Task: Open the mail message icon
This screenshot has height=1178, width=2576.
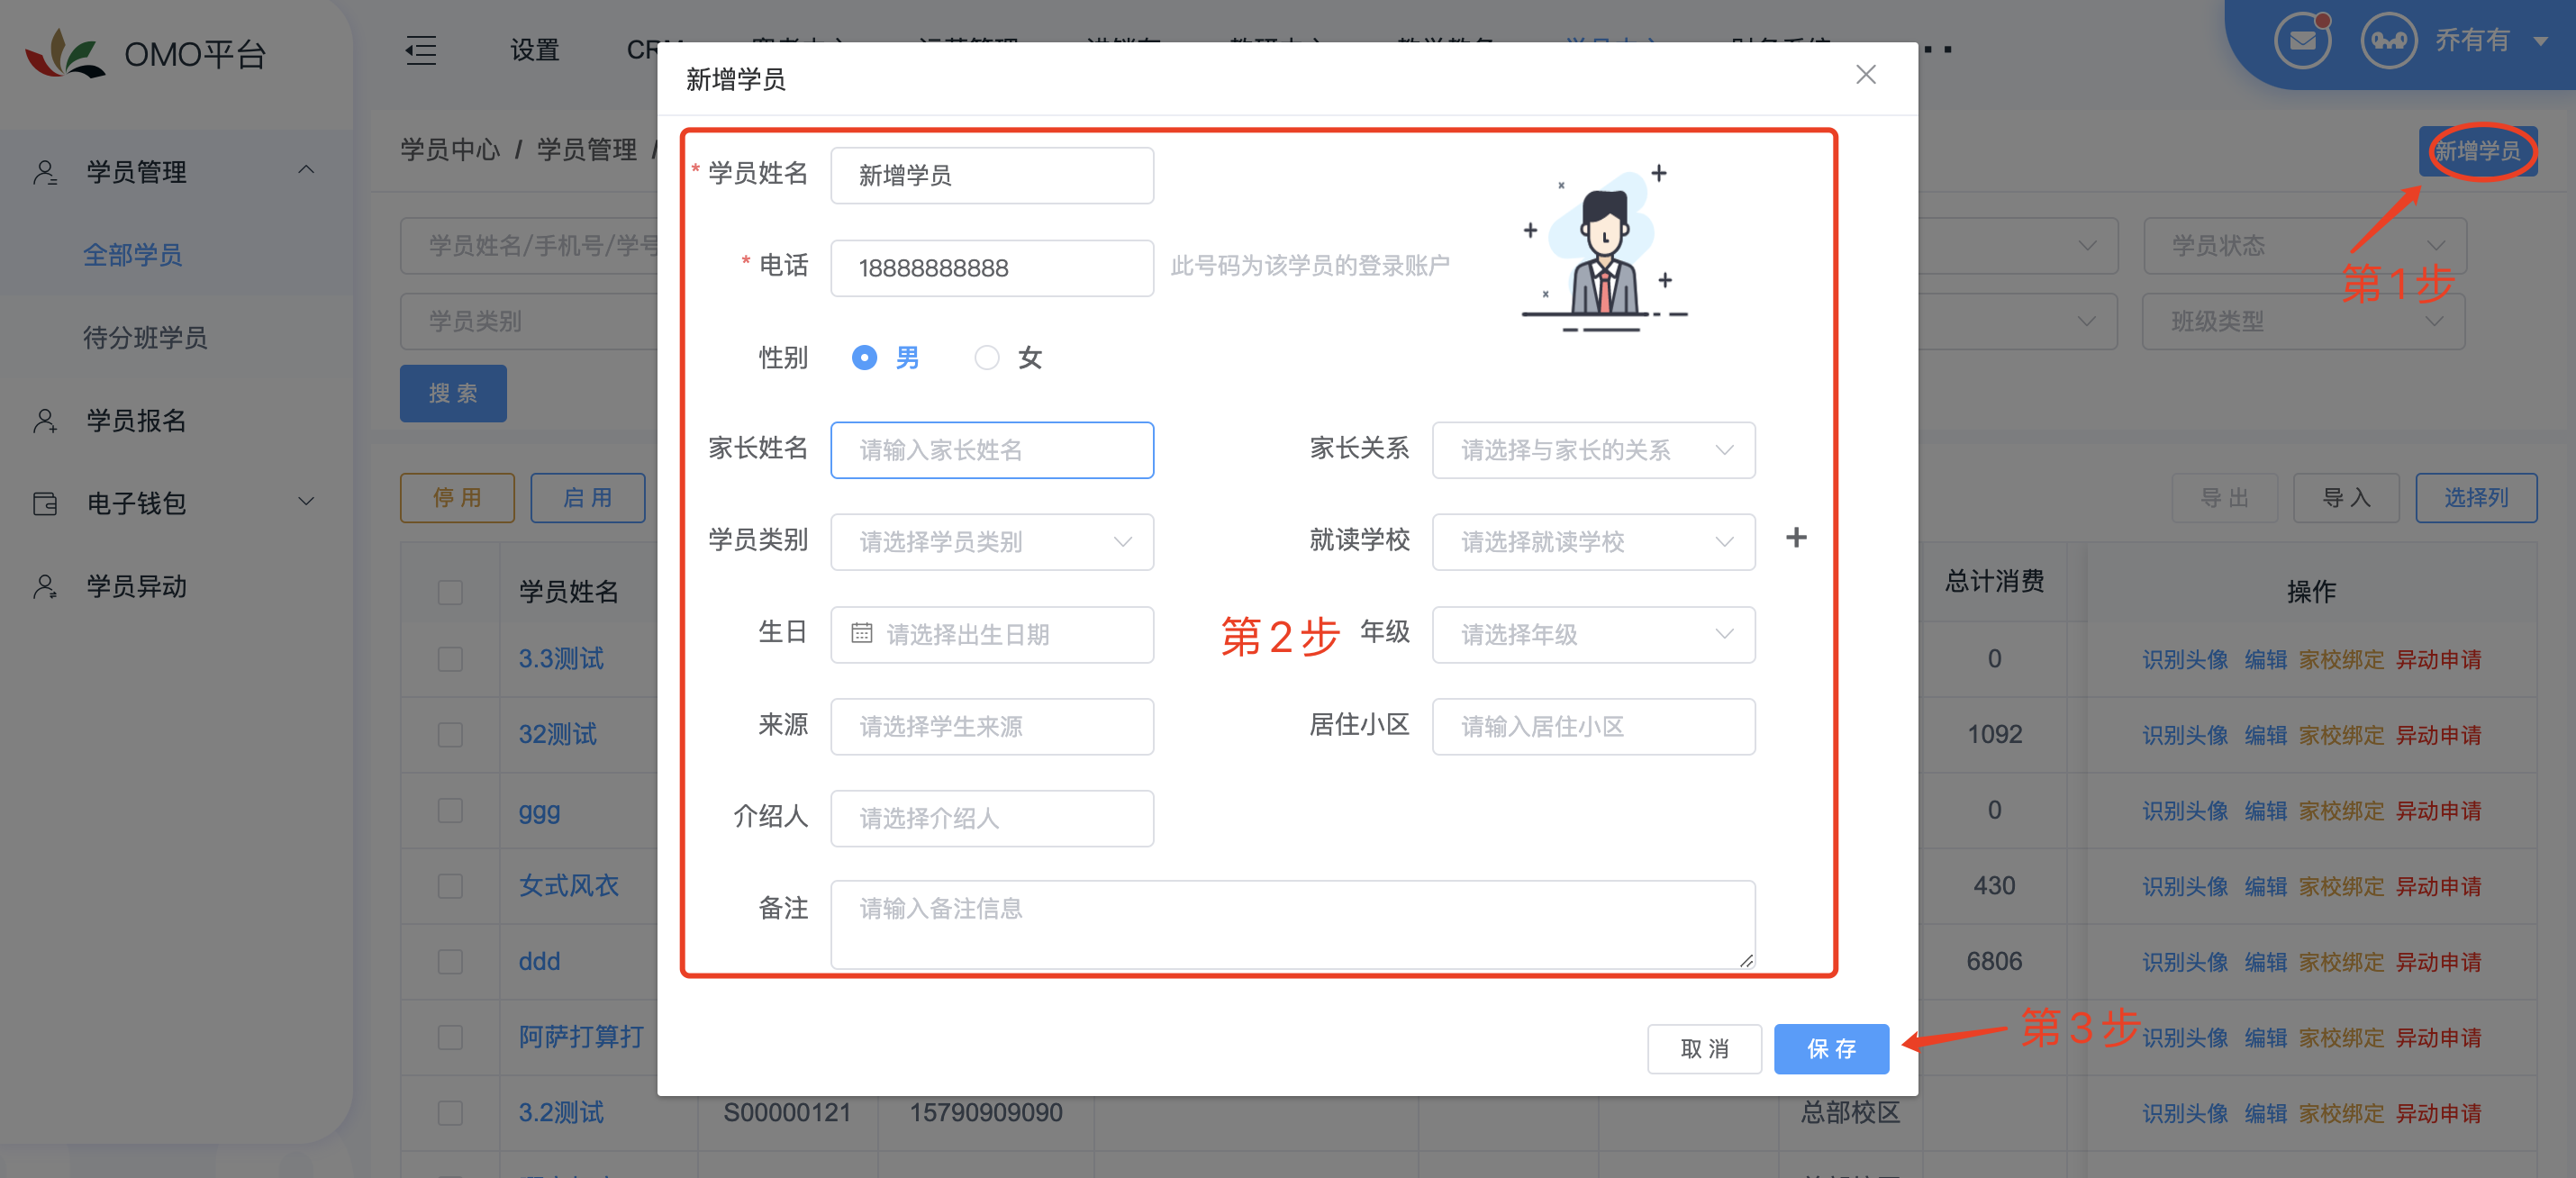Action: coord(2301,40)
